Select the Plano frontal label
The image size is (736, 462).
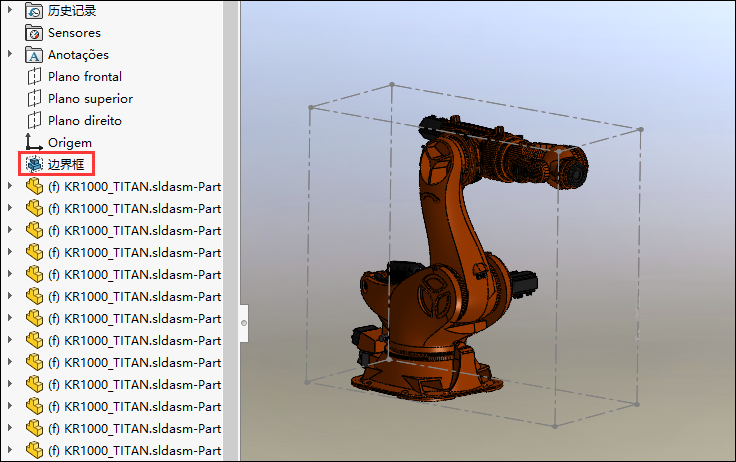pyautogui.click(x=85, y=77)
